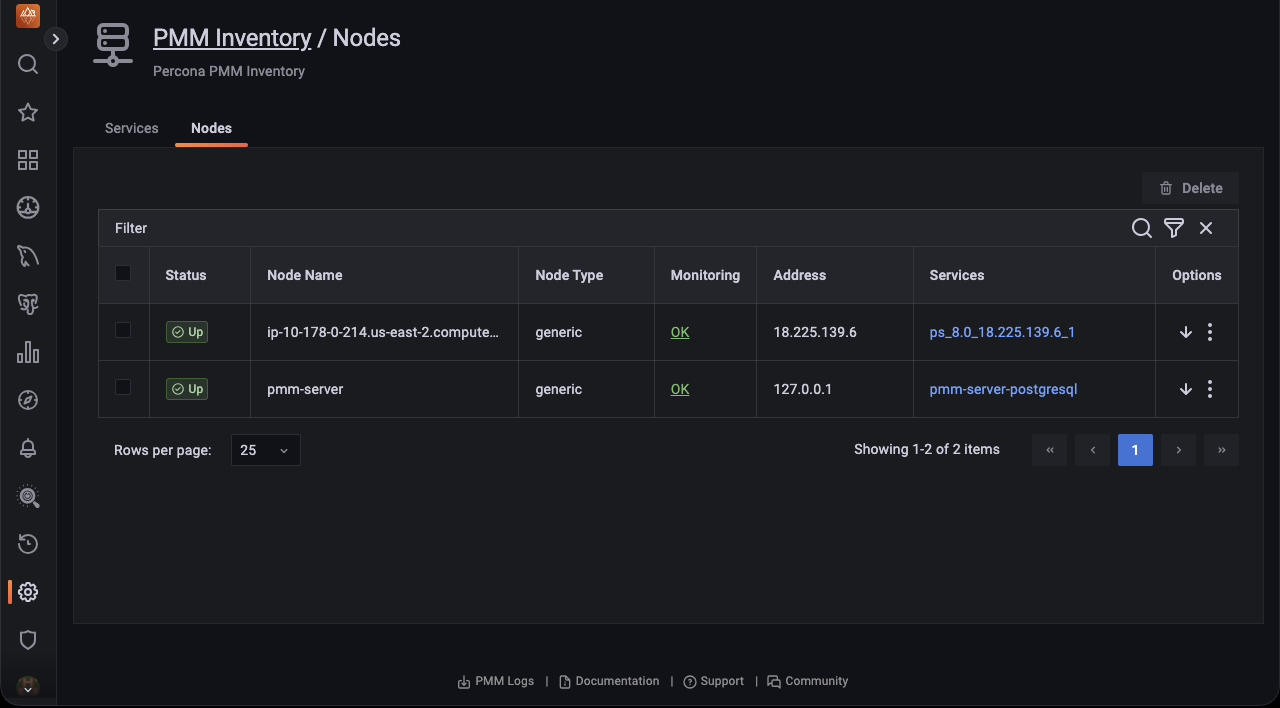Screen dimensions: 1280x708
Task: Check the ip-10-178-0-214 node checkbox
Action: tap(123, 331)
